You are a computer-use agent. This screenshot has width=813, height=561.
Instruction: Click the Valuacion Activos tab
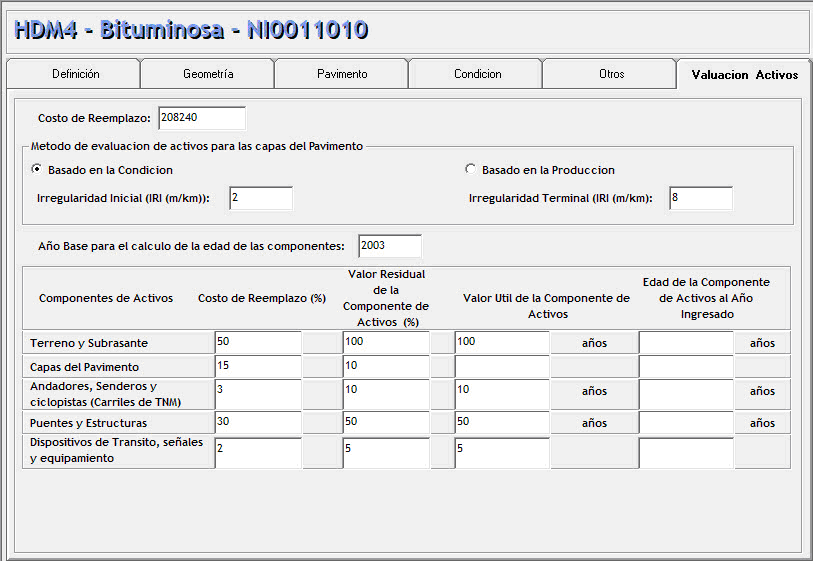[744, 75]
